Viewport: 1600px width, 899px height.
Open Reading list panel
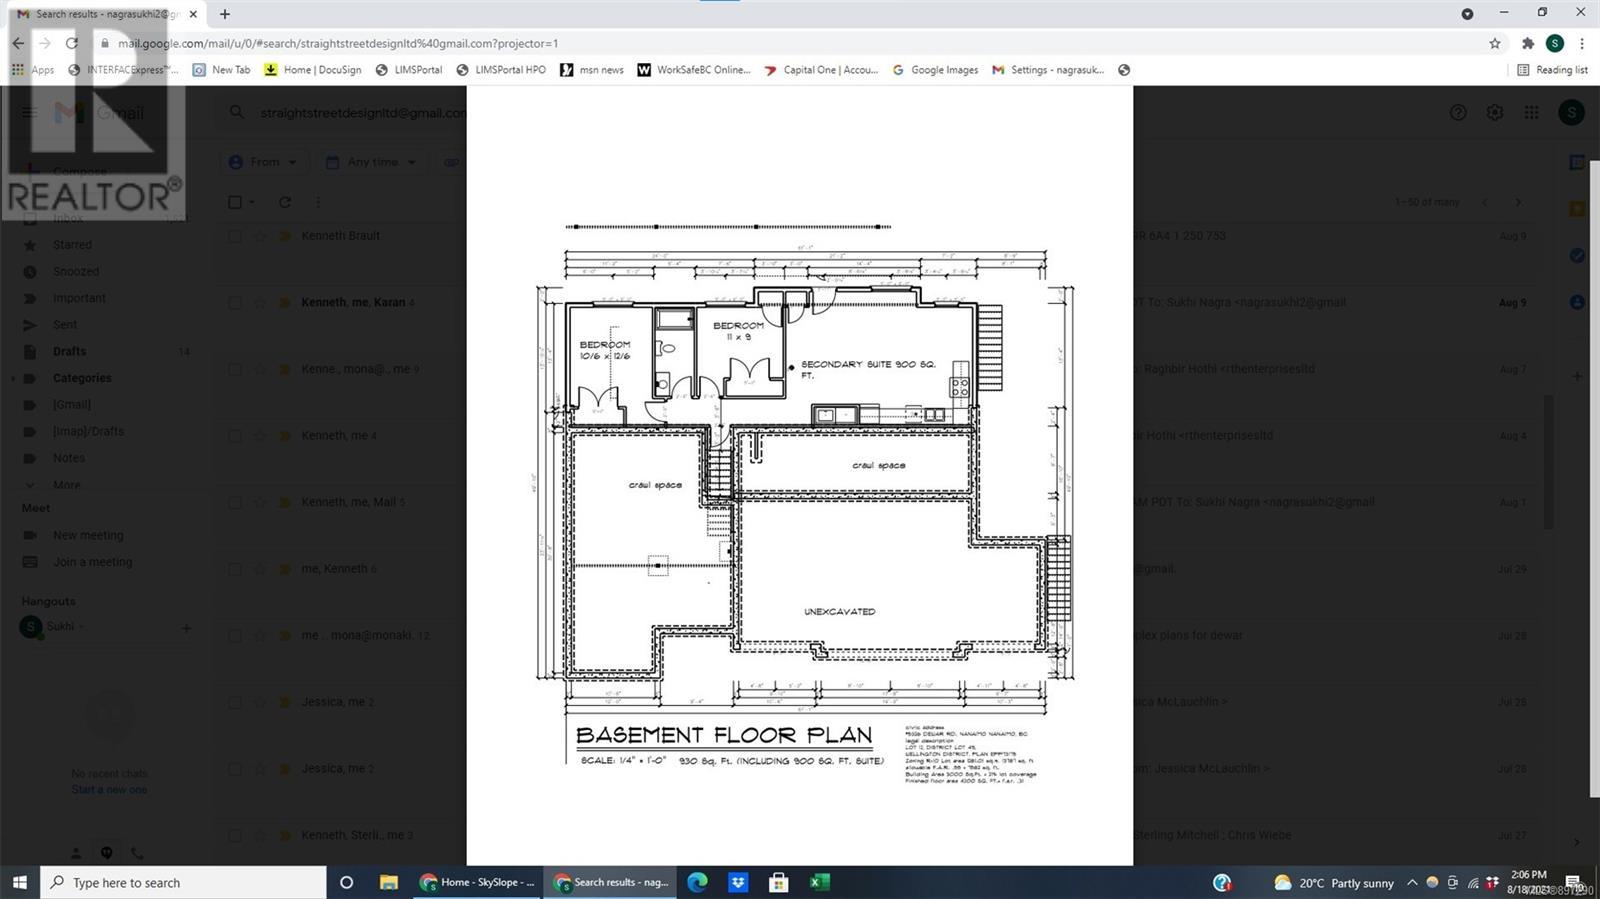(1552, 70)
